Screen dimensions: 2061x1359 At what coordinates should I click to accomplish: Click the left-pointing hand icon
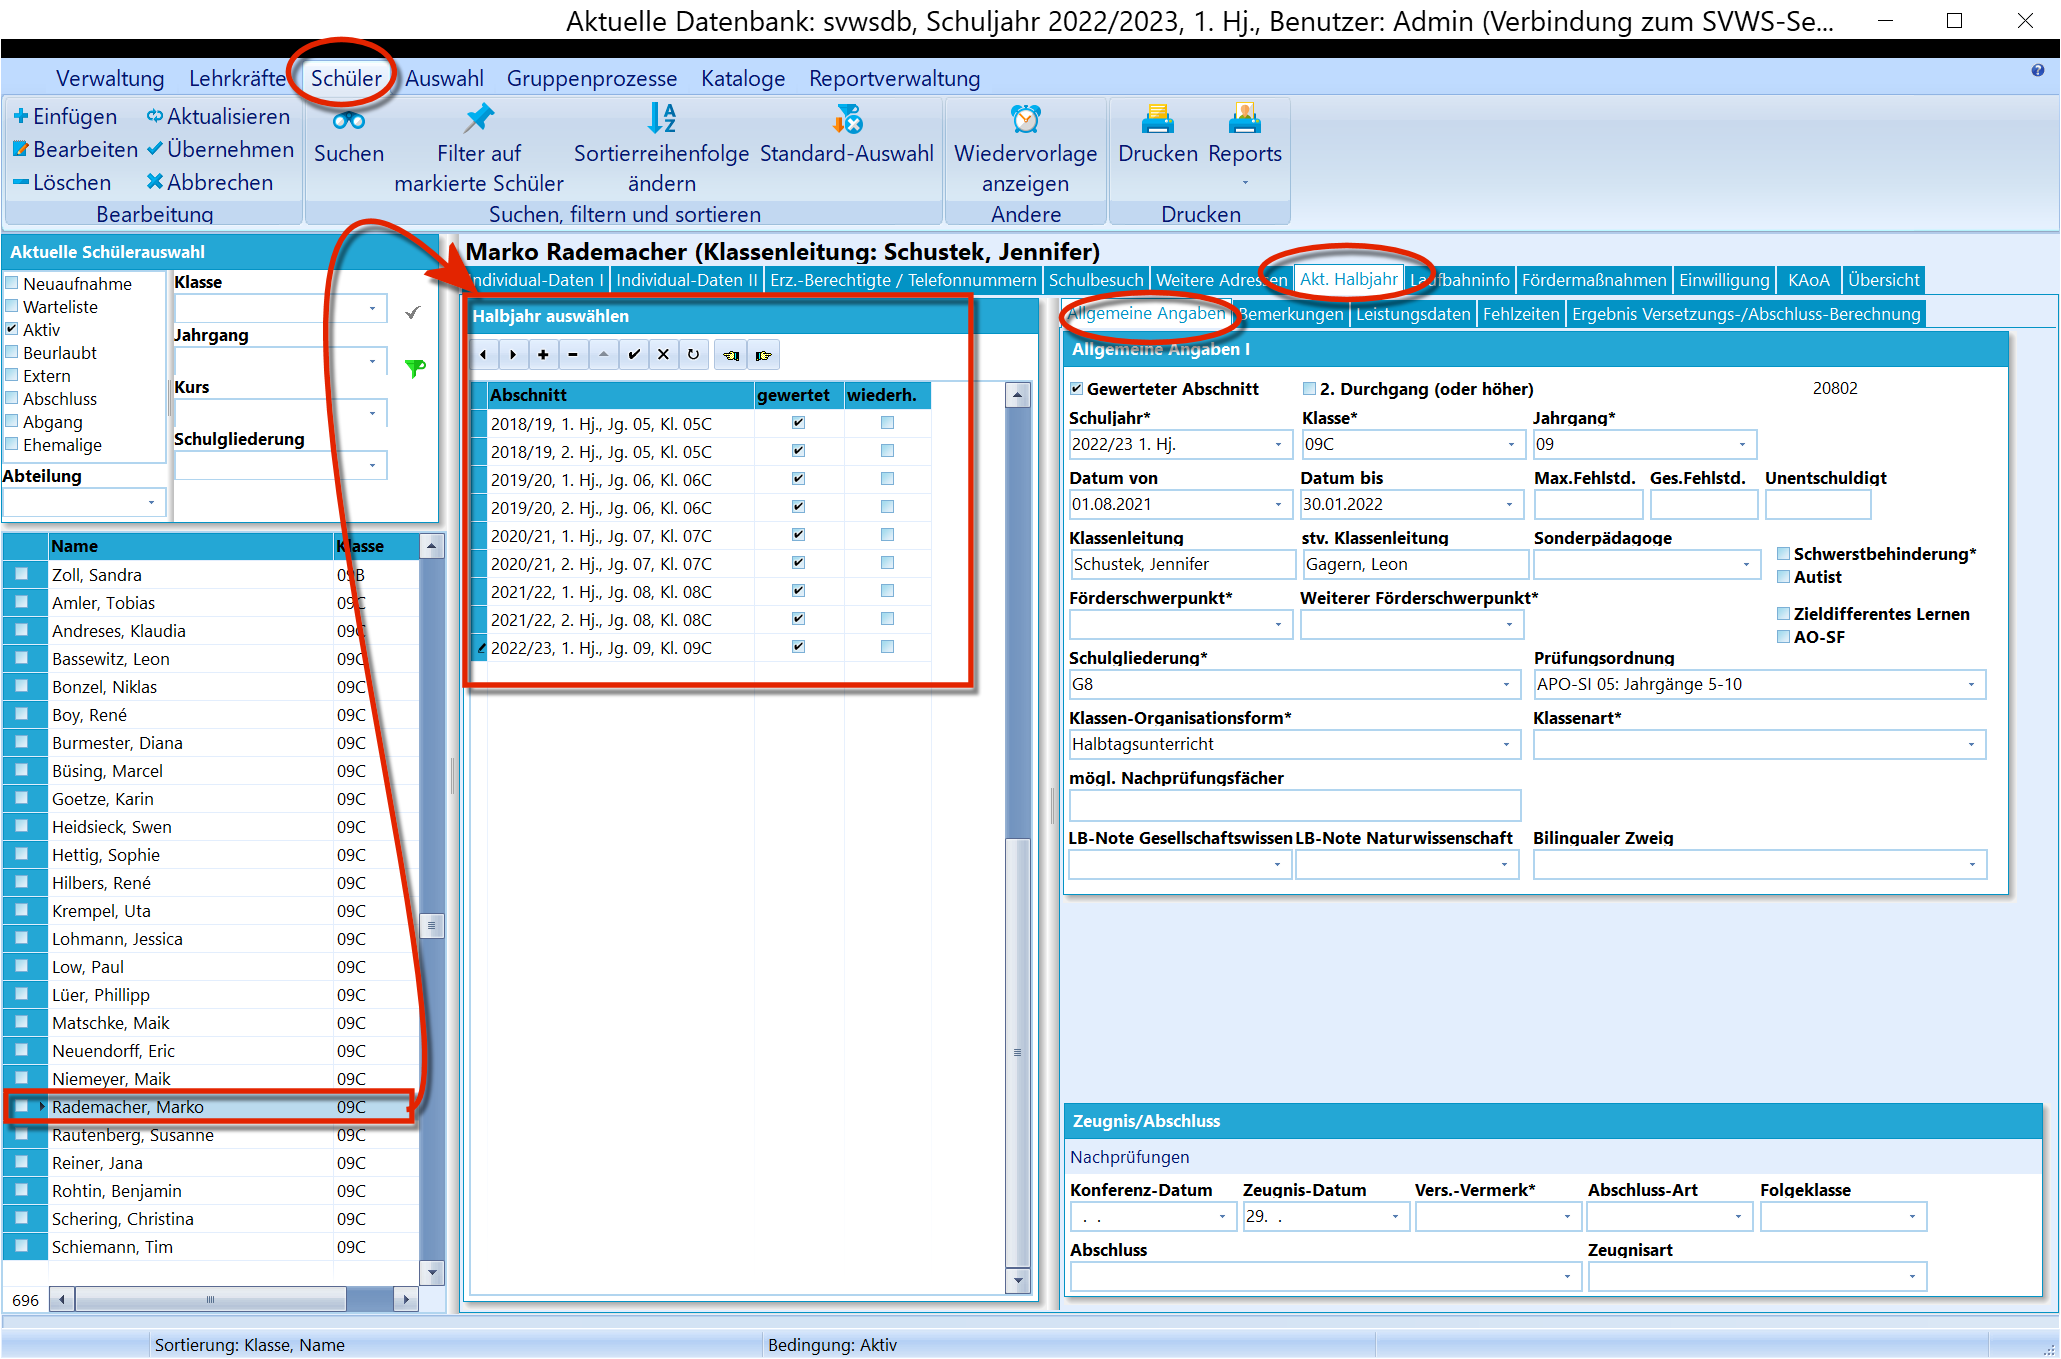point(731,355)
